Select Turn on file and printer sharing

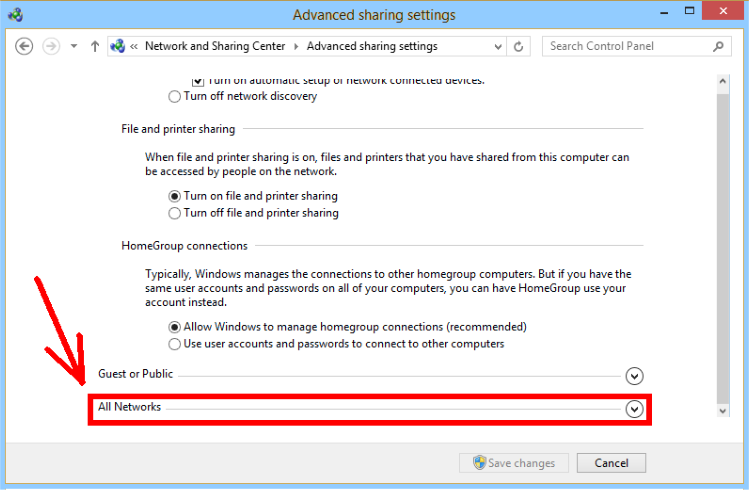(174, 196)
